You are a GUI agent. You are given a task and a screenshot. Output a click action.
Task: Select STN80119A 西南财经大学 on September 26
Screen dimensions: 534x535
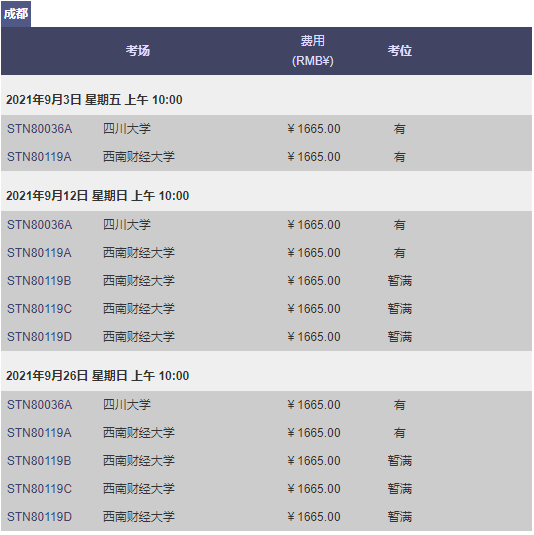[266, 433]
